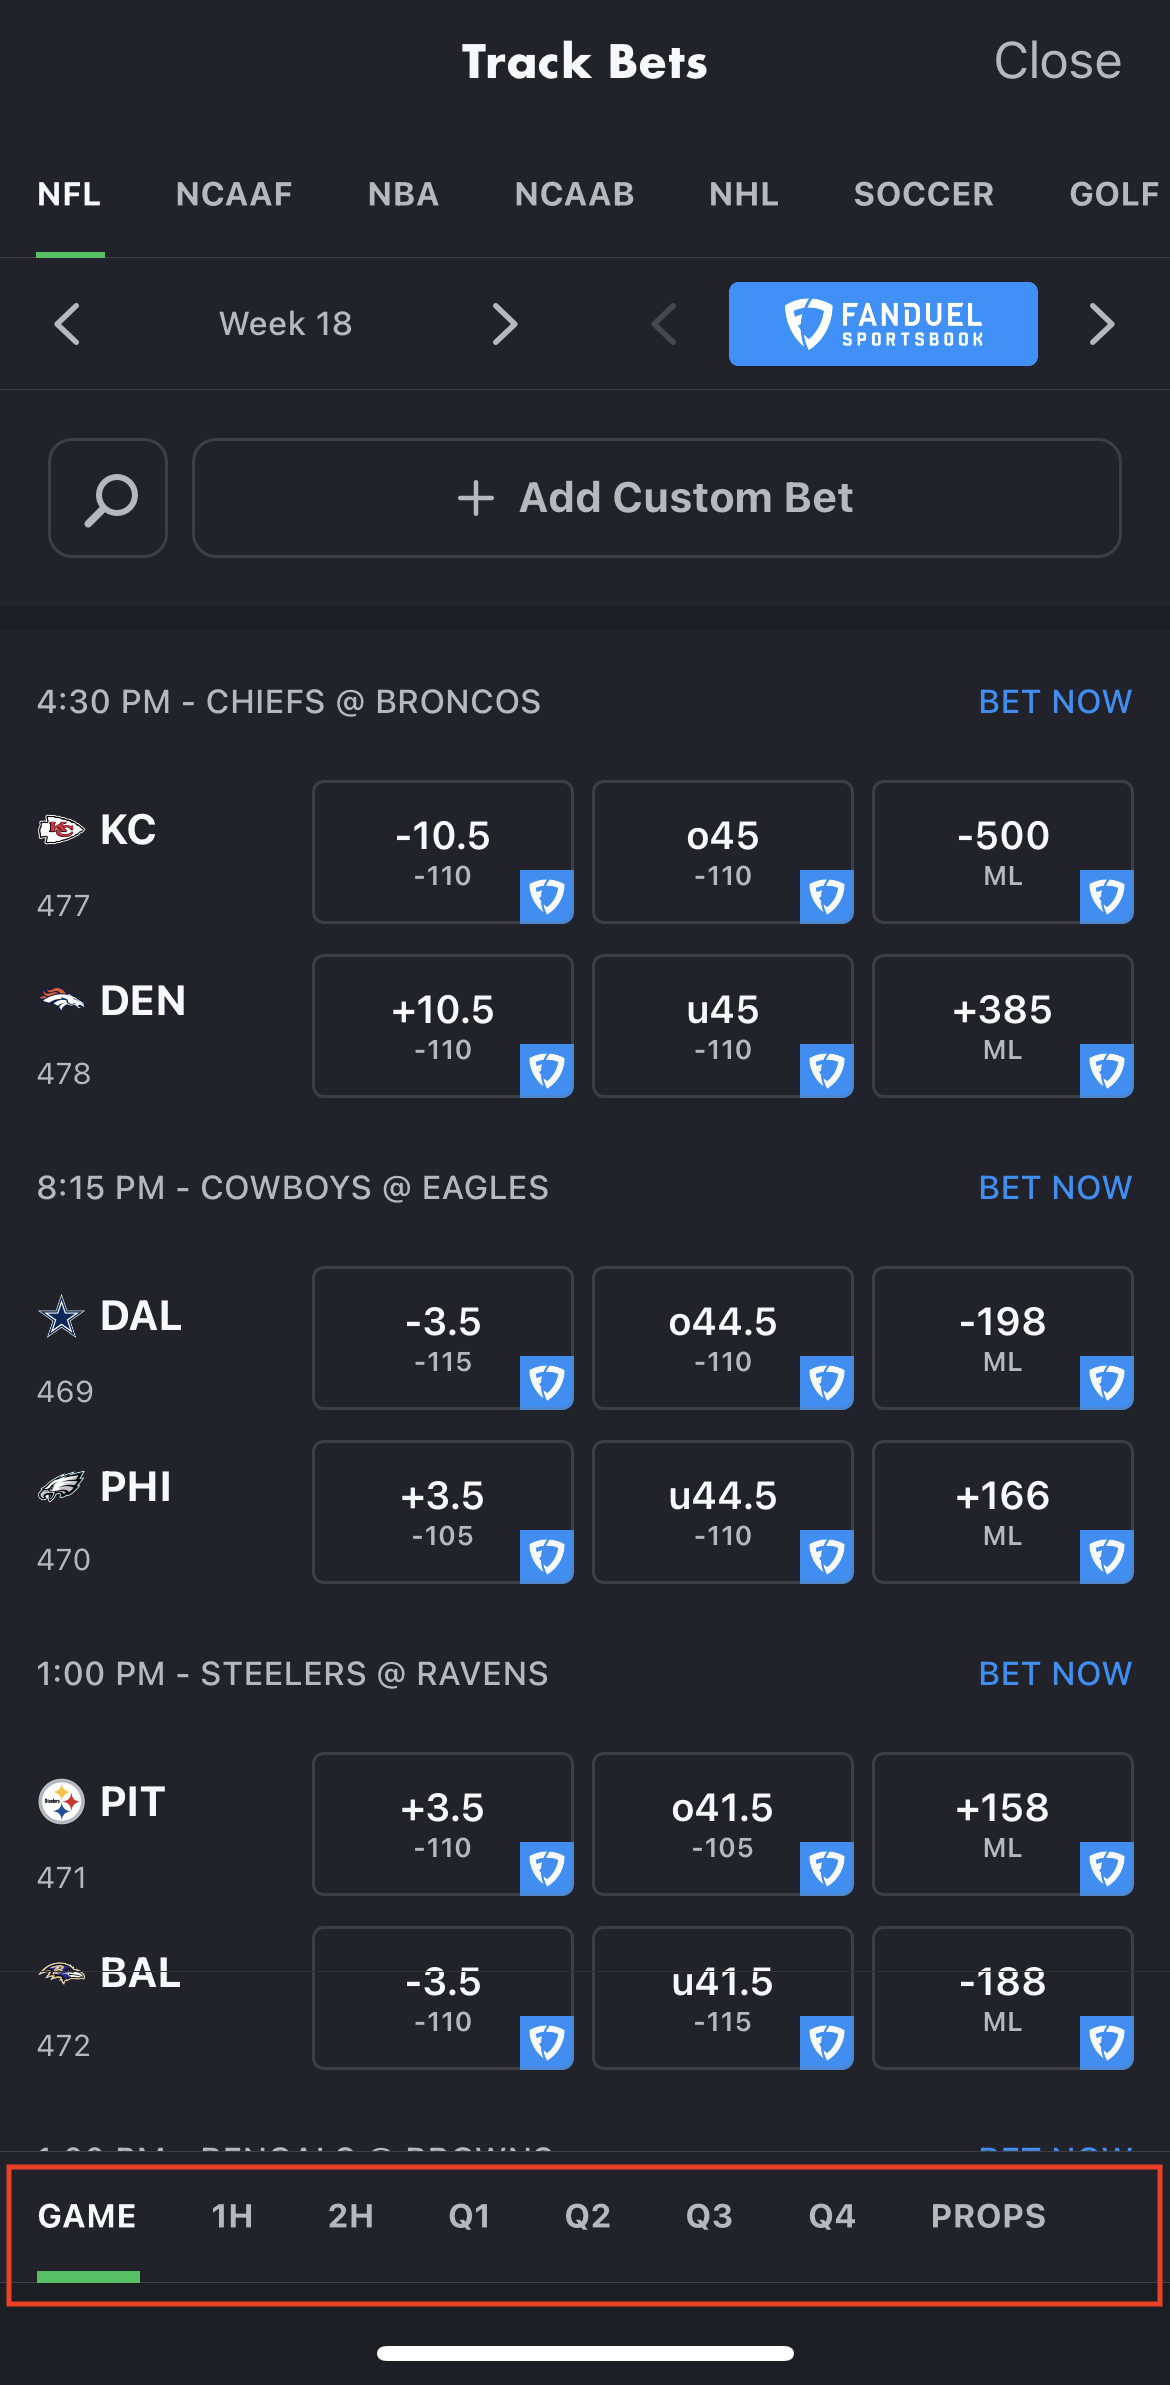Tap the Baltimore Ravens logo
Screen dimensions: 1170x2385
pyautogui.click(x=61, y=1973)
